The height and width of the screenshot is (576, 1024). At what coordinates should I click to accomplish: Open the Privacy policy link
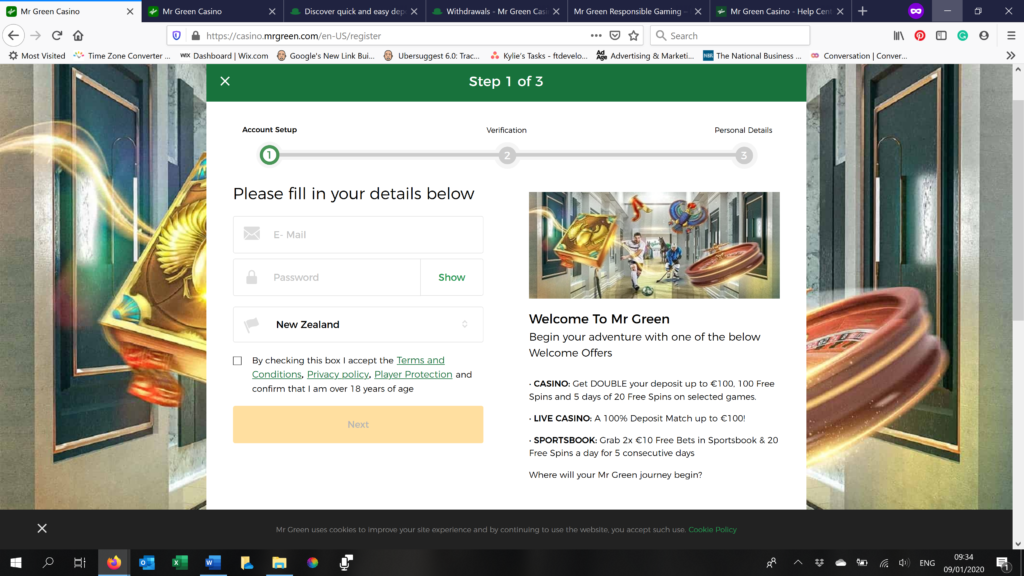338,374
